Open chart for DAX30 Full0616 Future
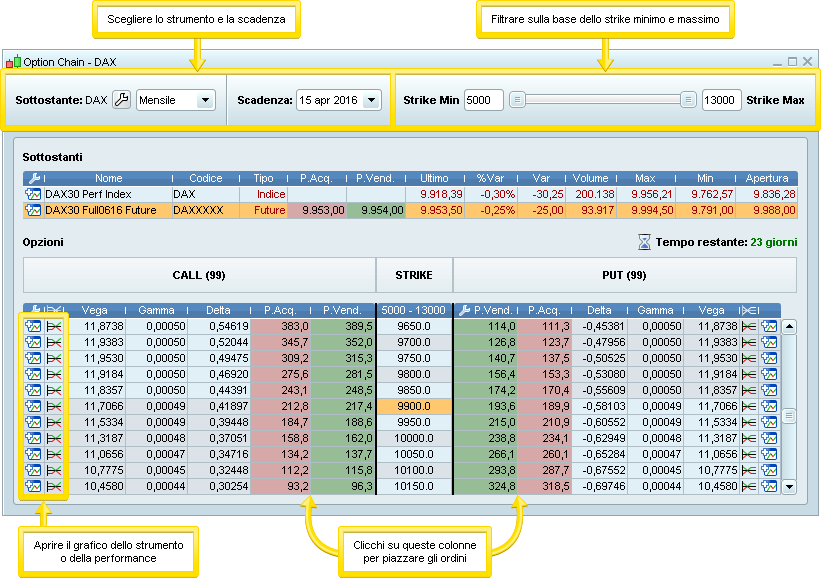Image resolution: width=821 pixels, height=578 pixels. (x=33, y=210)
